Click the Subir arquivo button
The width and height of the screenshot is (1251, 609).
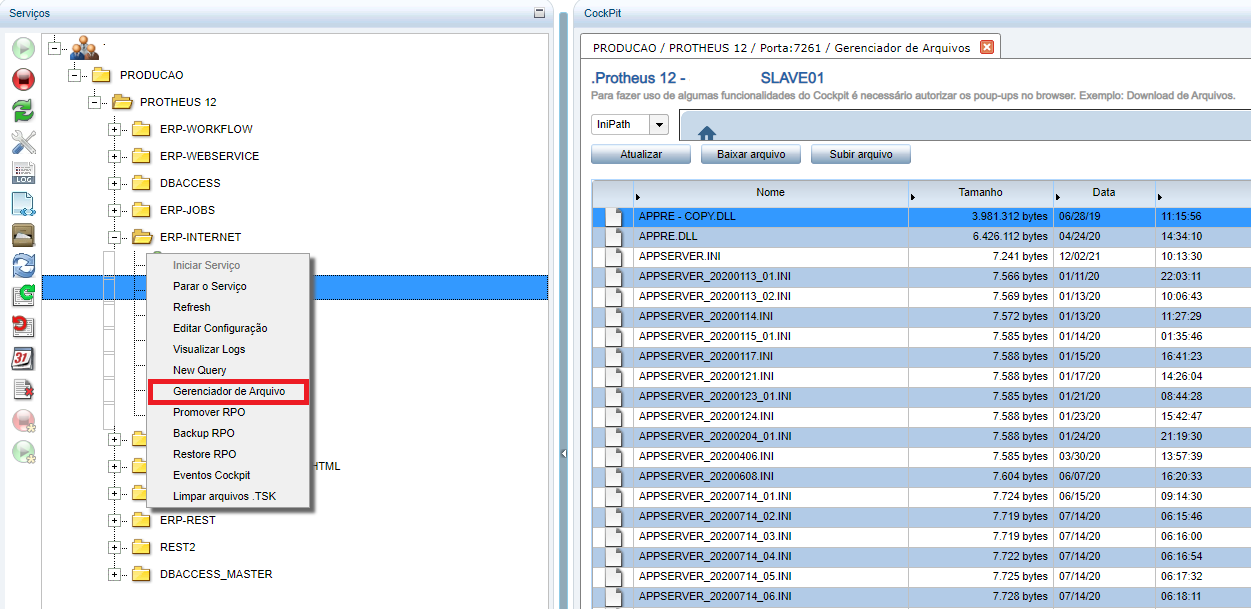pos(861,155)
